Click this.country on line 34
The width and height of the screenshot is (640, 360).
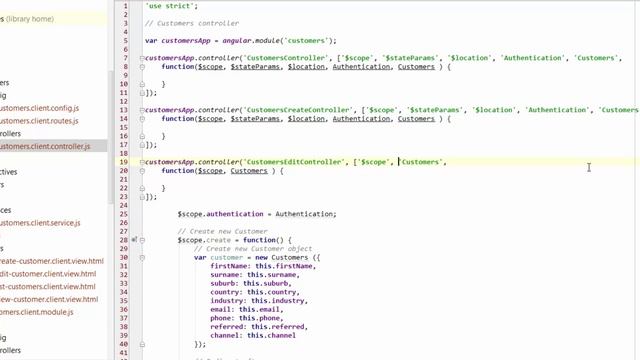pyautogui.click(x=271, y=292)
